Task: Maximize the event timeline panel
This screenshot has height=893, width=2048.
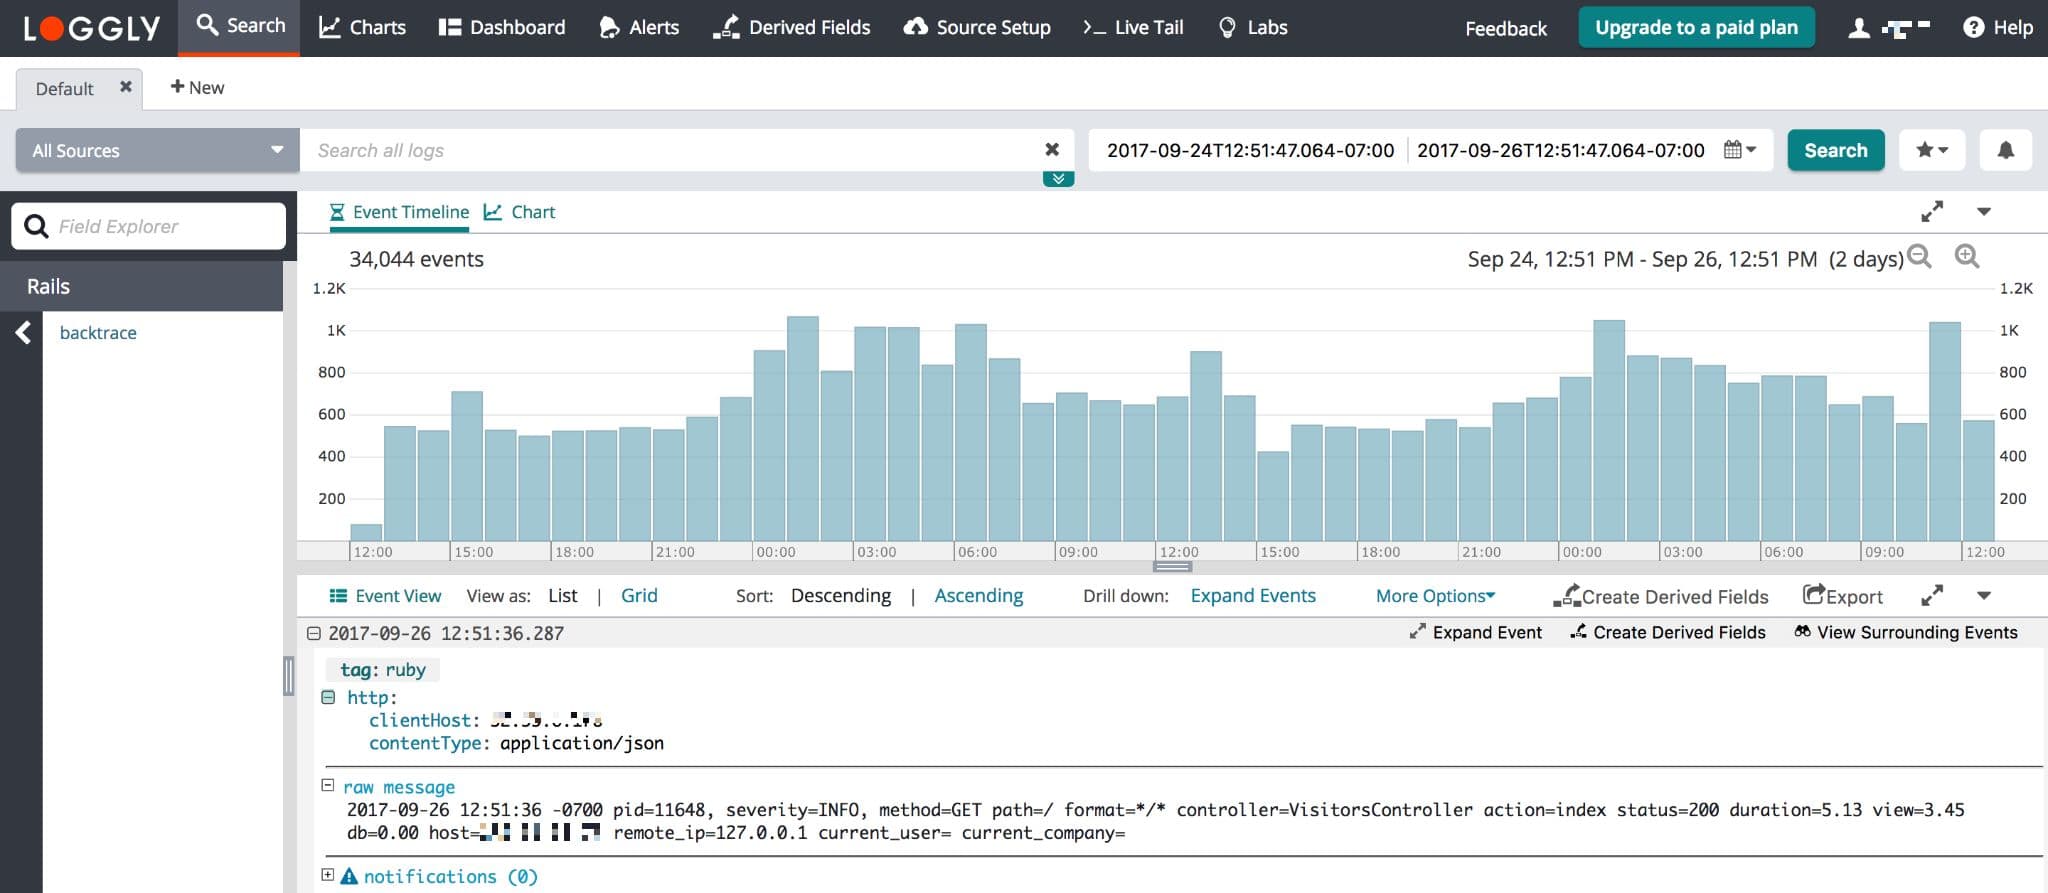Action: pyautogui.click(x=1932, y=212)
